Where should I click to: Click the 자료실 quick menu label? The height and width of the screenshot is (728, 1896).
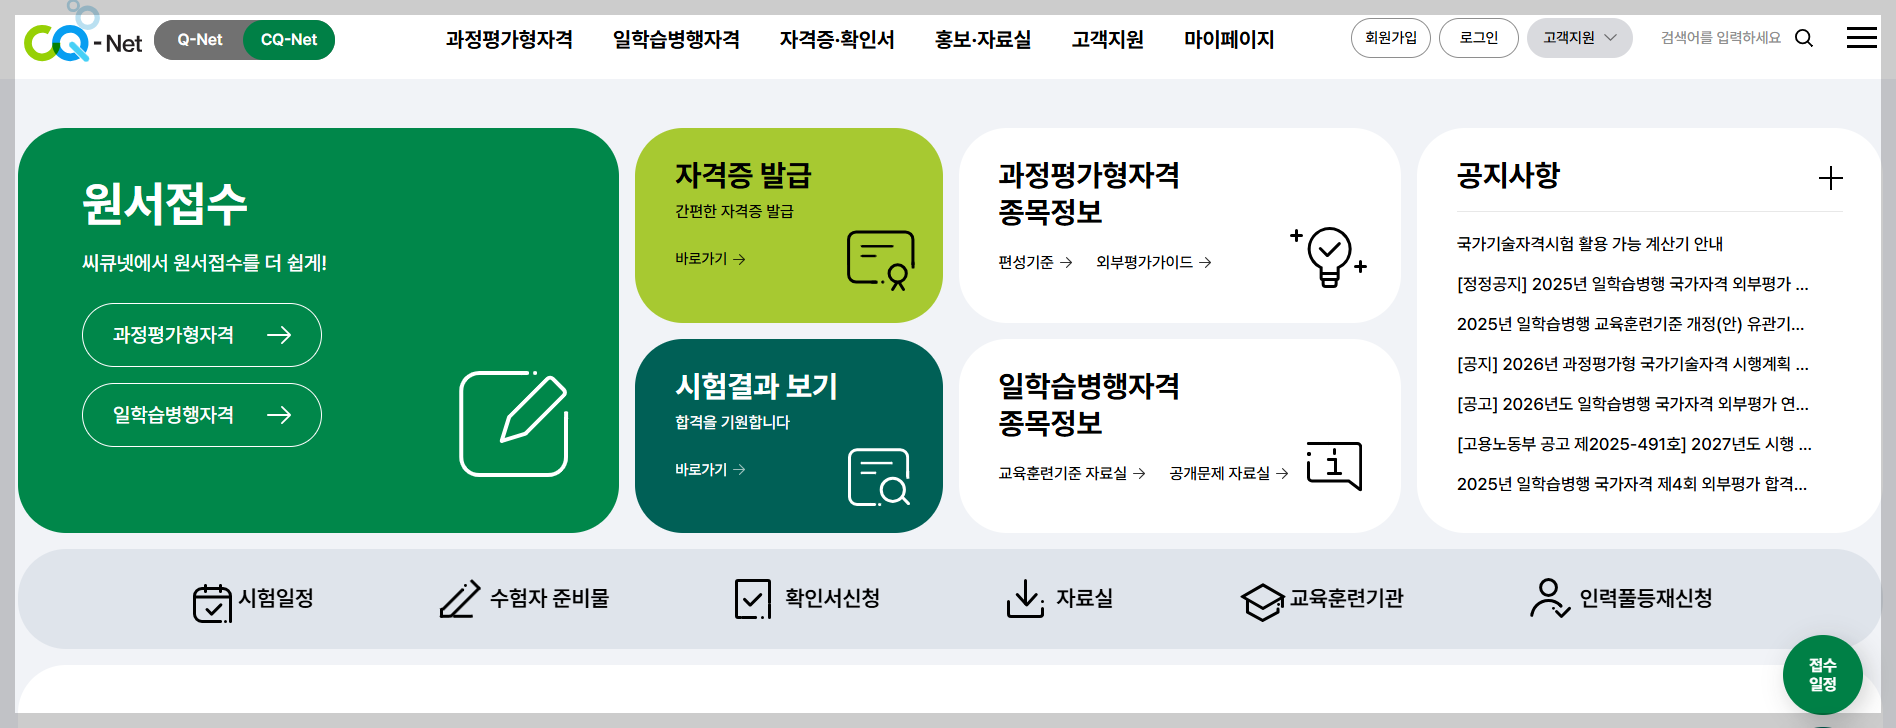(x=1085, y=598)
